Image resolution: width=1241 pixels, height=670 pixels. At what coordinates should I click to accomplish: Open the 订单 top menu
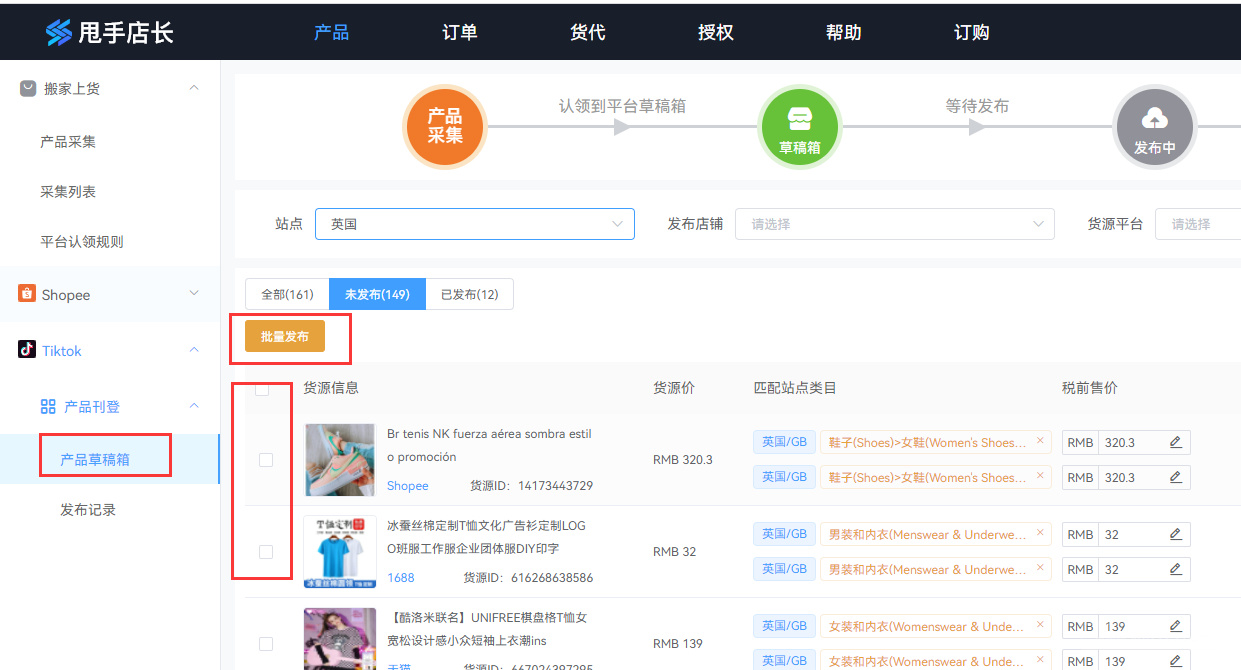[459, 32]
